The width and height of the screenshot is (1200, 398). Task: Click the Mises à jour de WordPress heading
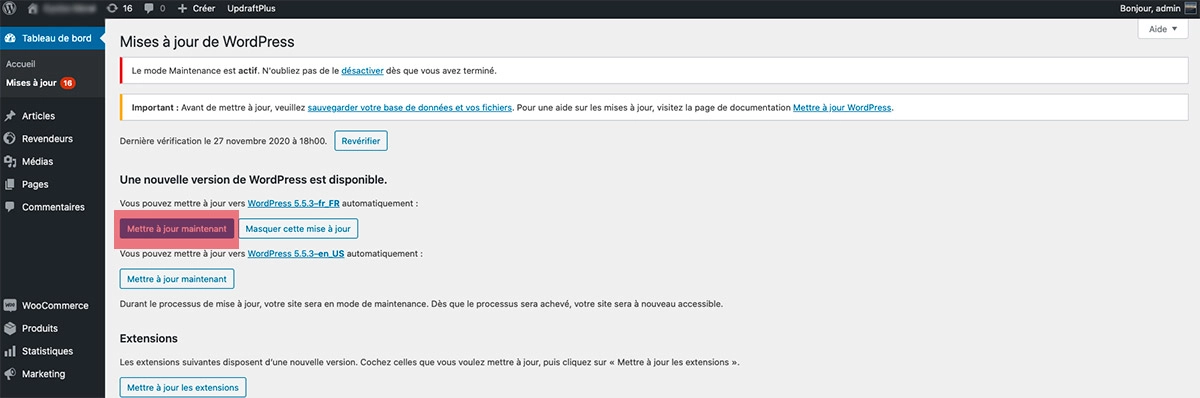coord(206,42)
